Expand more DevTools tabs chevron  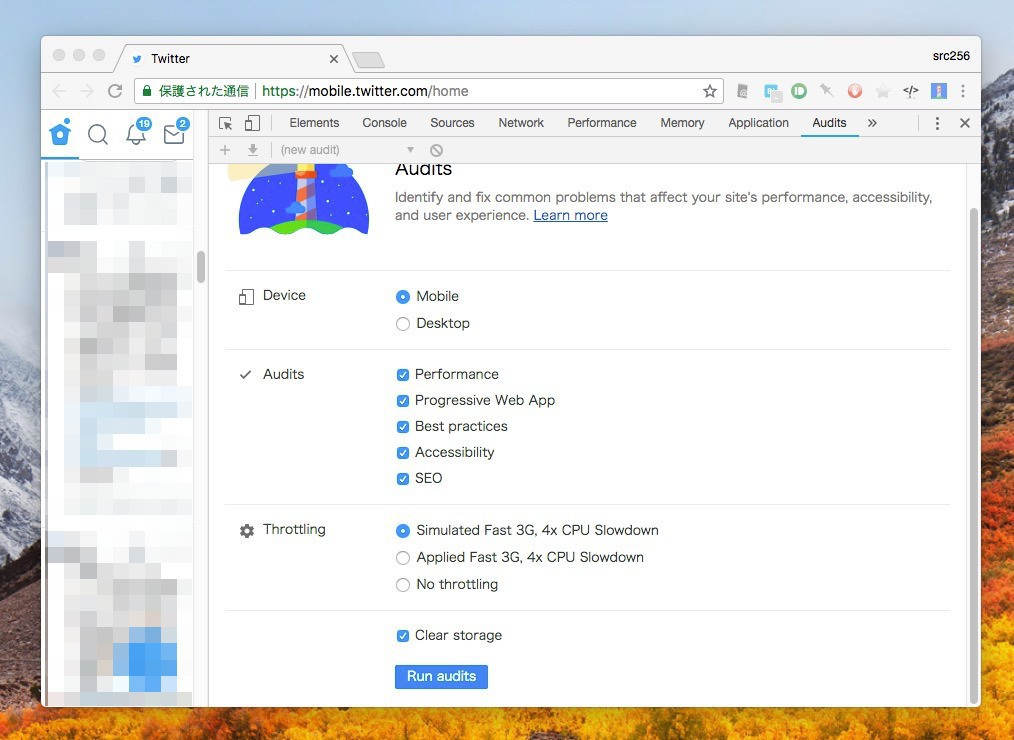(872, 123)
